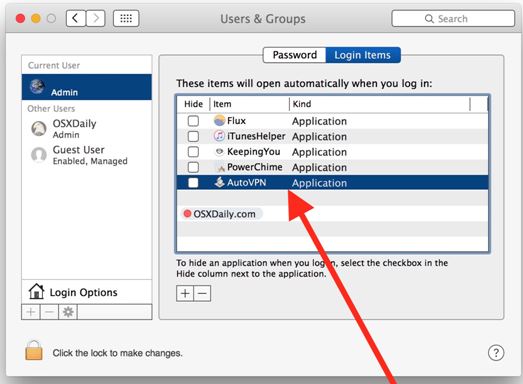
Task: Click the Flux app icon
Action: point(219,120)
